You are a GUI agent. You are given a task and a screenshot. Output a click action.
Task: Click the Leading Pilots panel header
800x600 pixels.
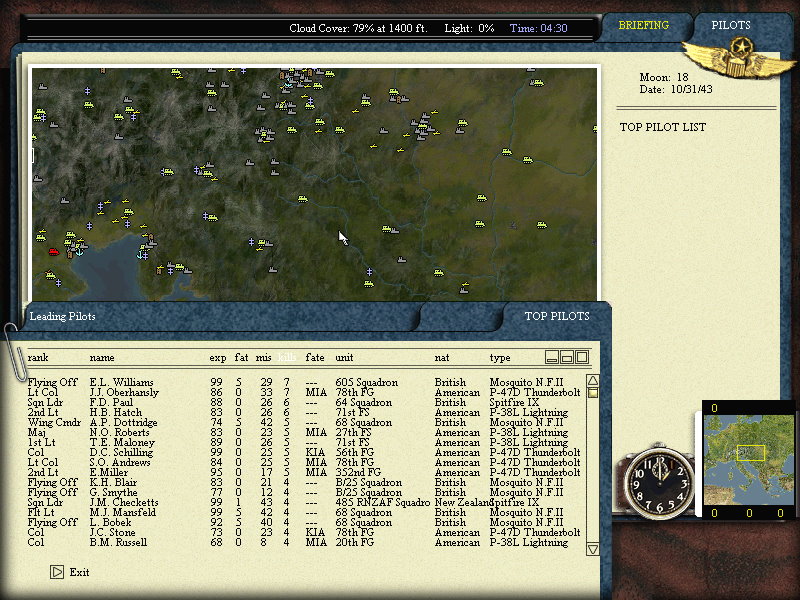point(62,316)
